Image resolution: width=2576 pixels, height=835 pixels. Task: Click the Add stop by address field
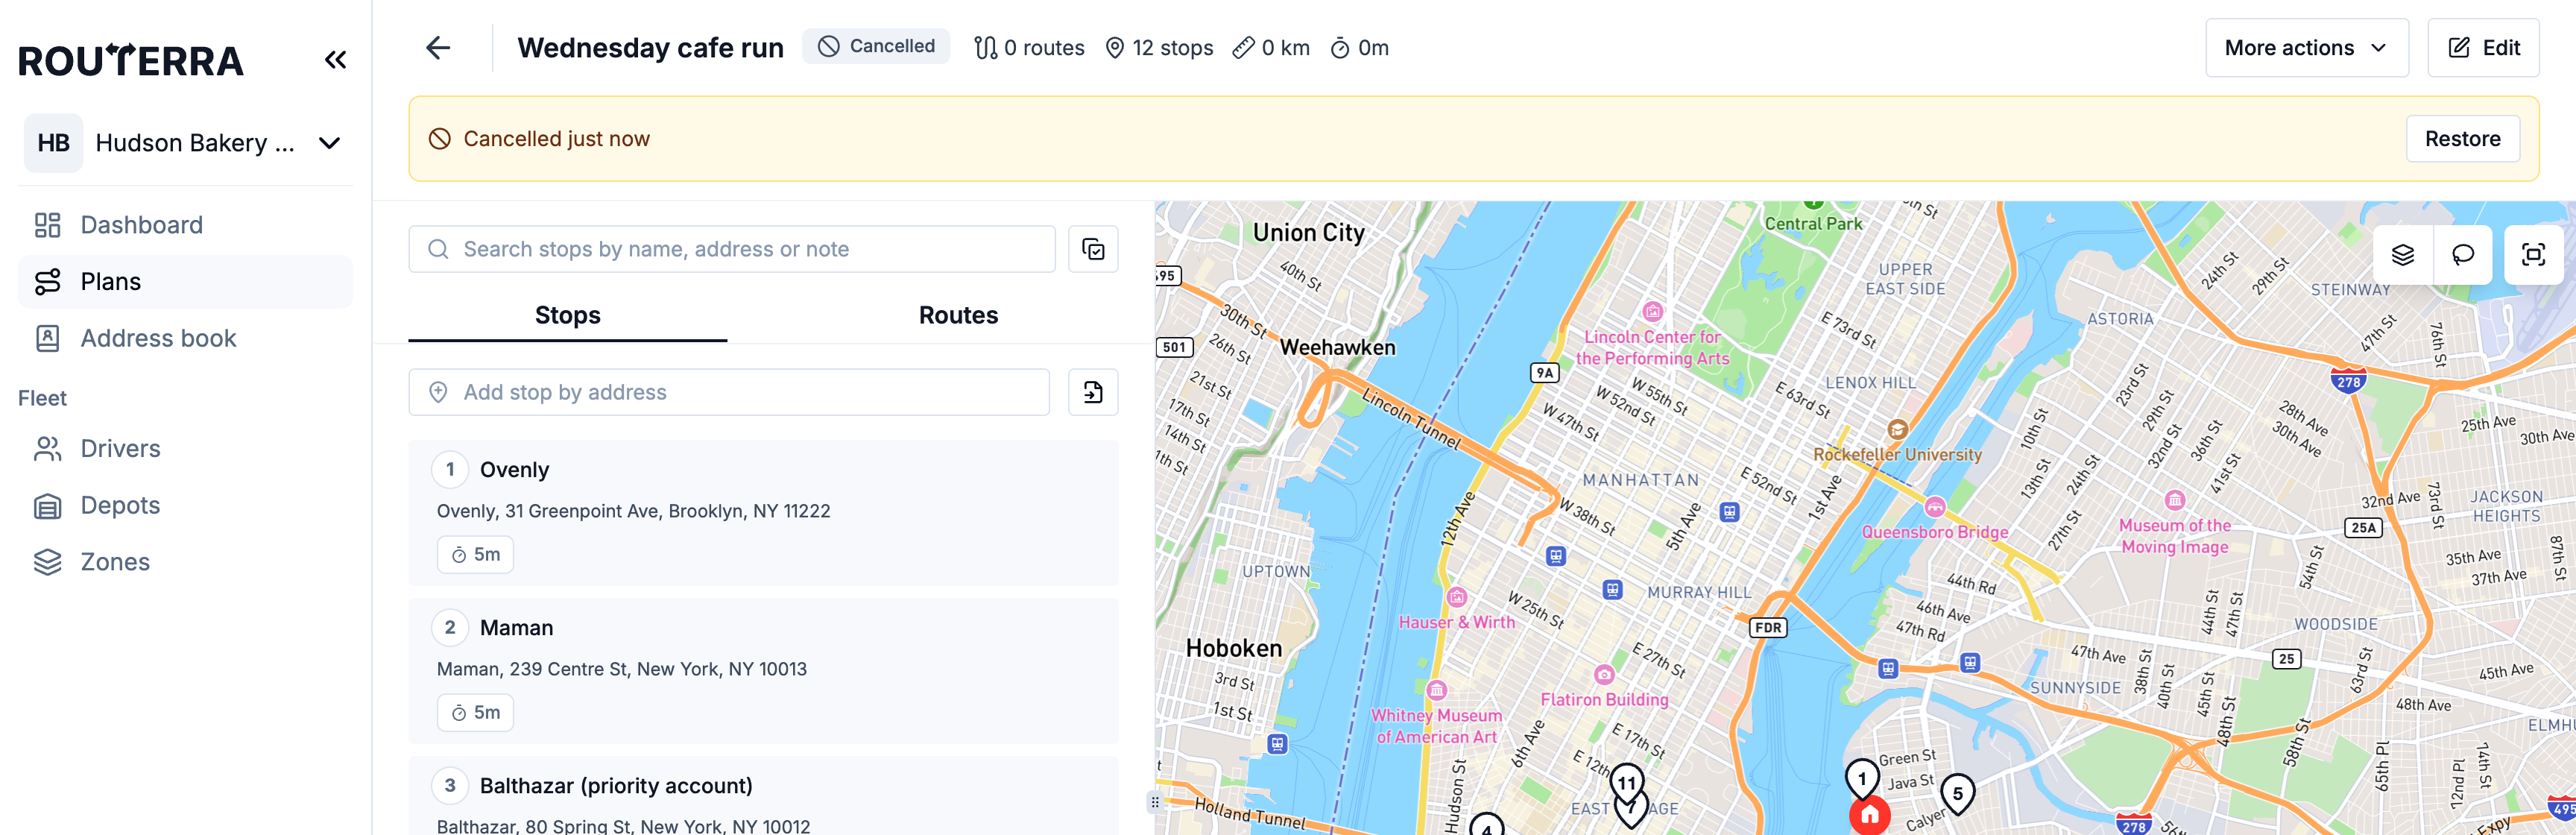[x=729, y=392]
